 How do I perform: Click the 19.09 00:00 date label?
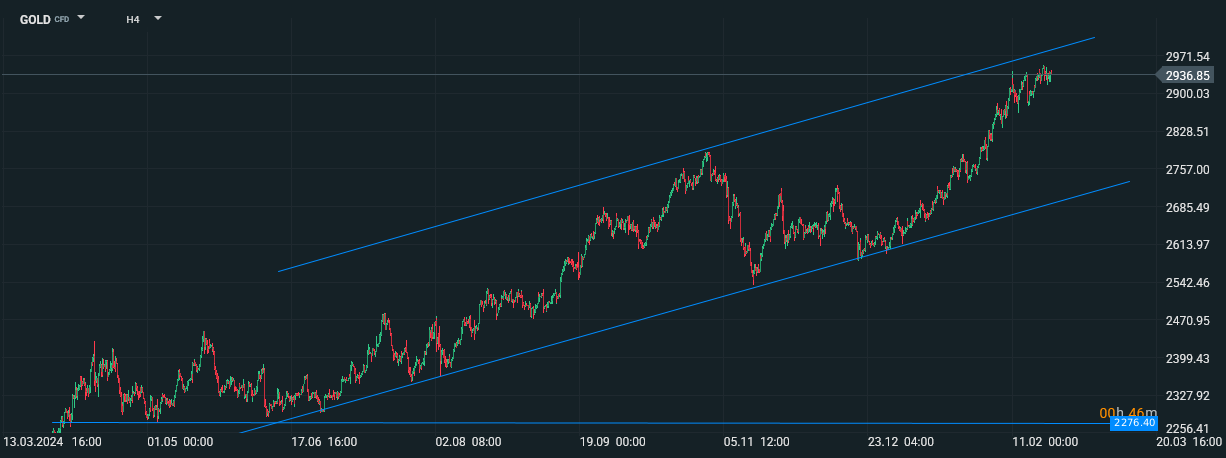click(x=612, y=441)
